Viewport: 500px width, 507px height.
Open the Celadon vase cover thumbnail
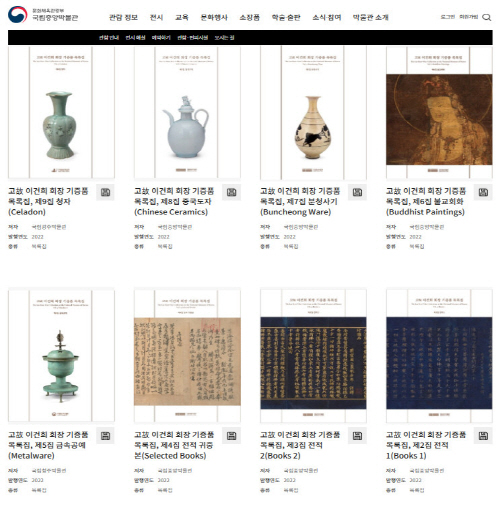pos(61,113)
